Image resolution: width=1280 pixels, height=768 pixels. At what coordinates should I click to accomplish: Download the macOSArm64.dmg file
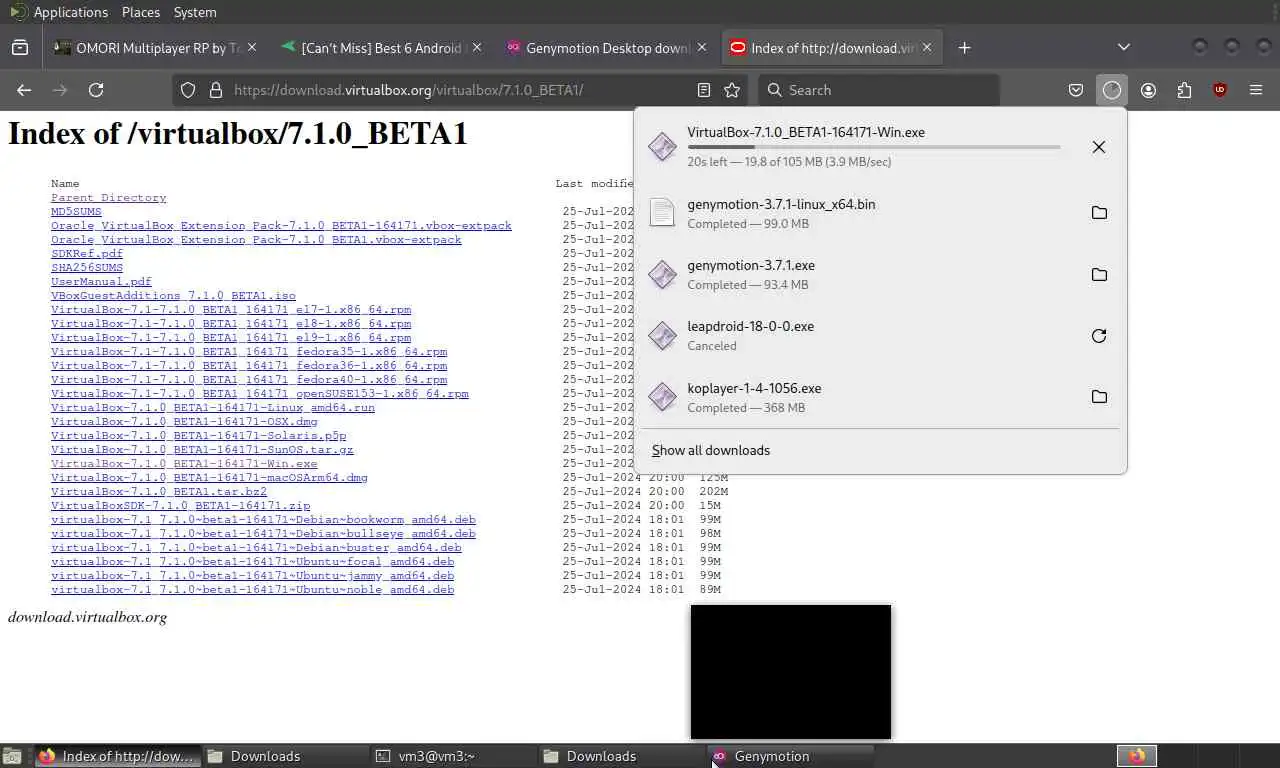coord(209,478)
